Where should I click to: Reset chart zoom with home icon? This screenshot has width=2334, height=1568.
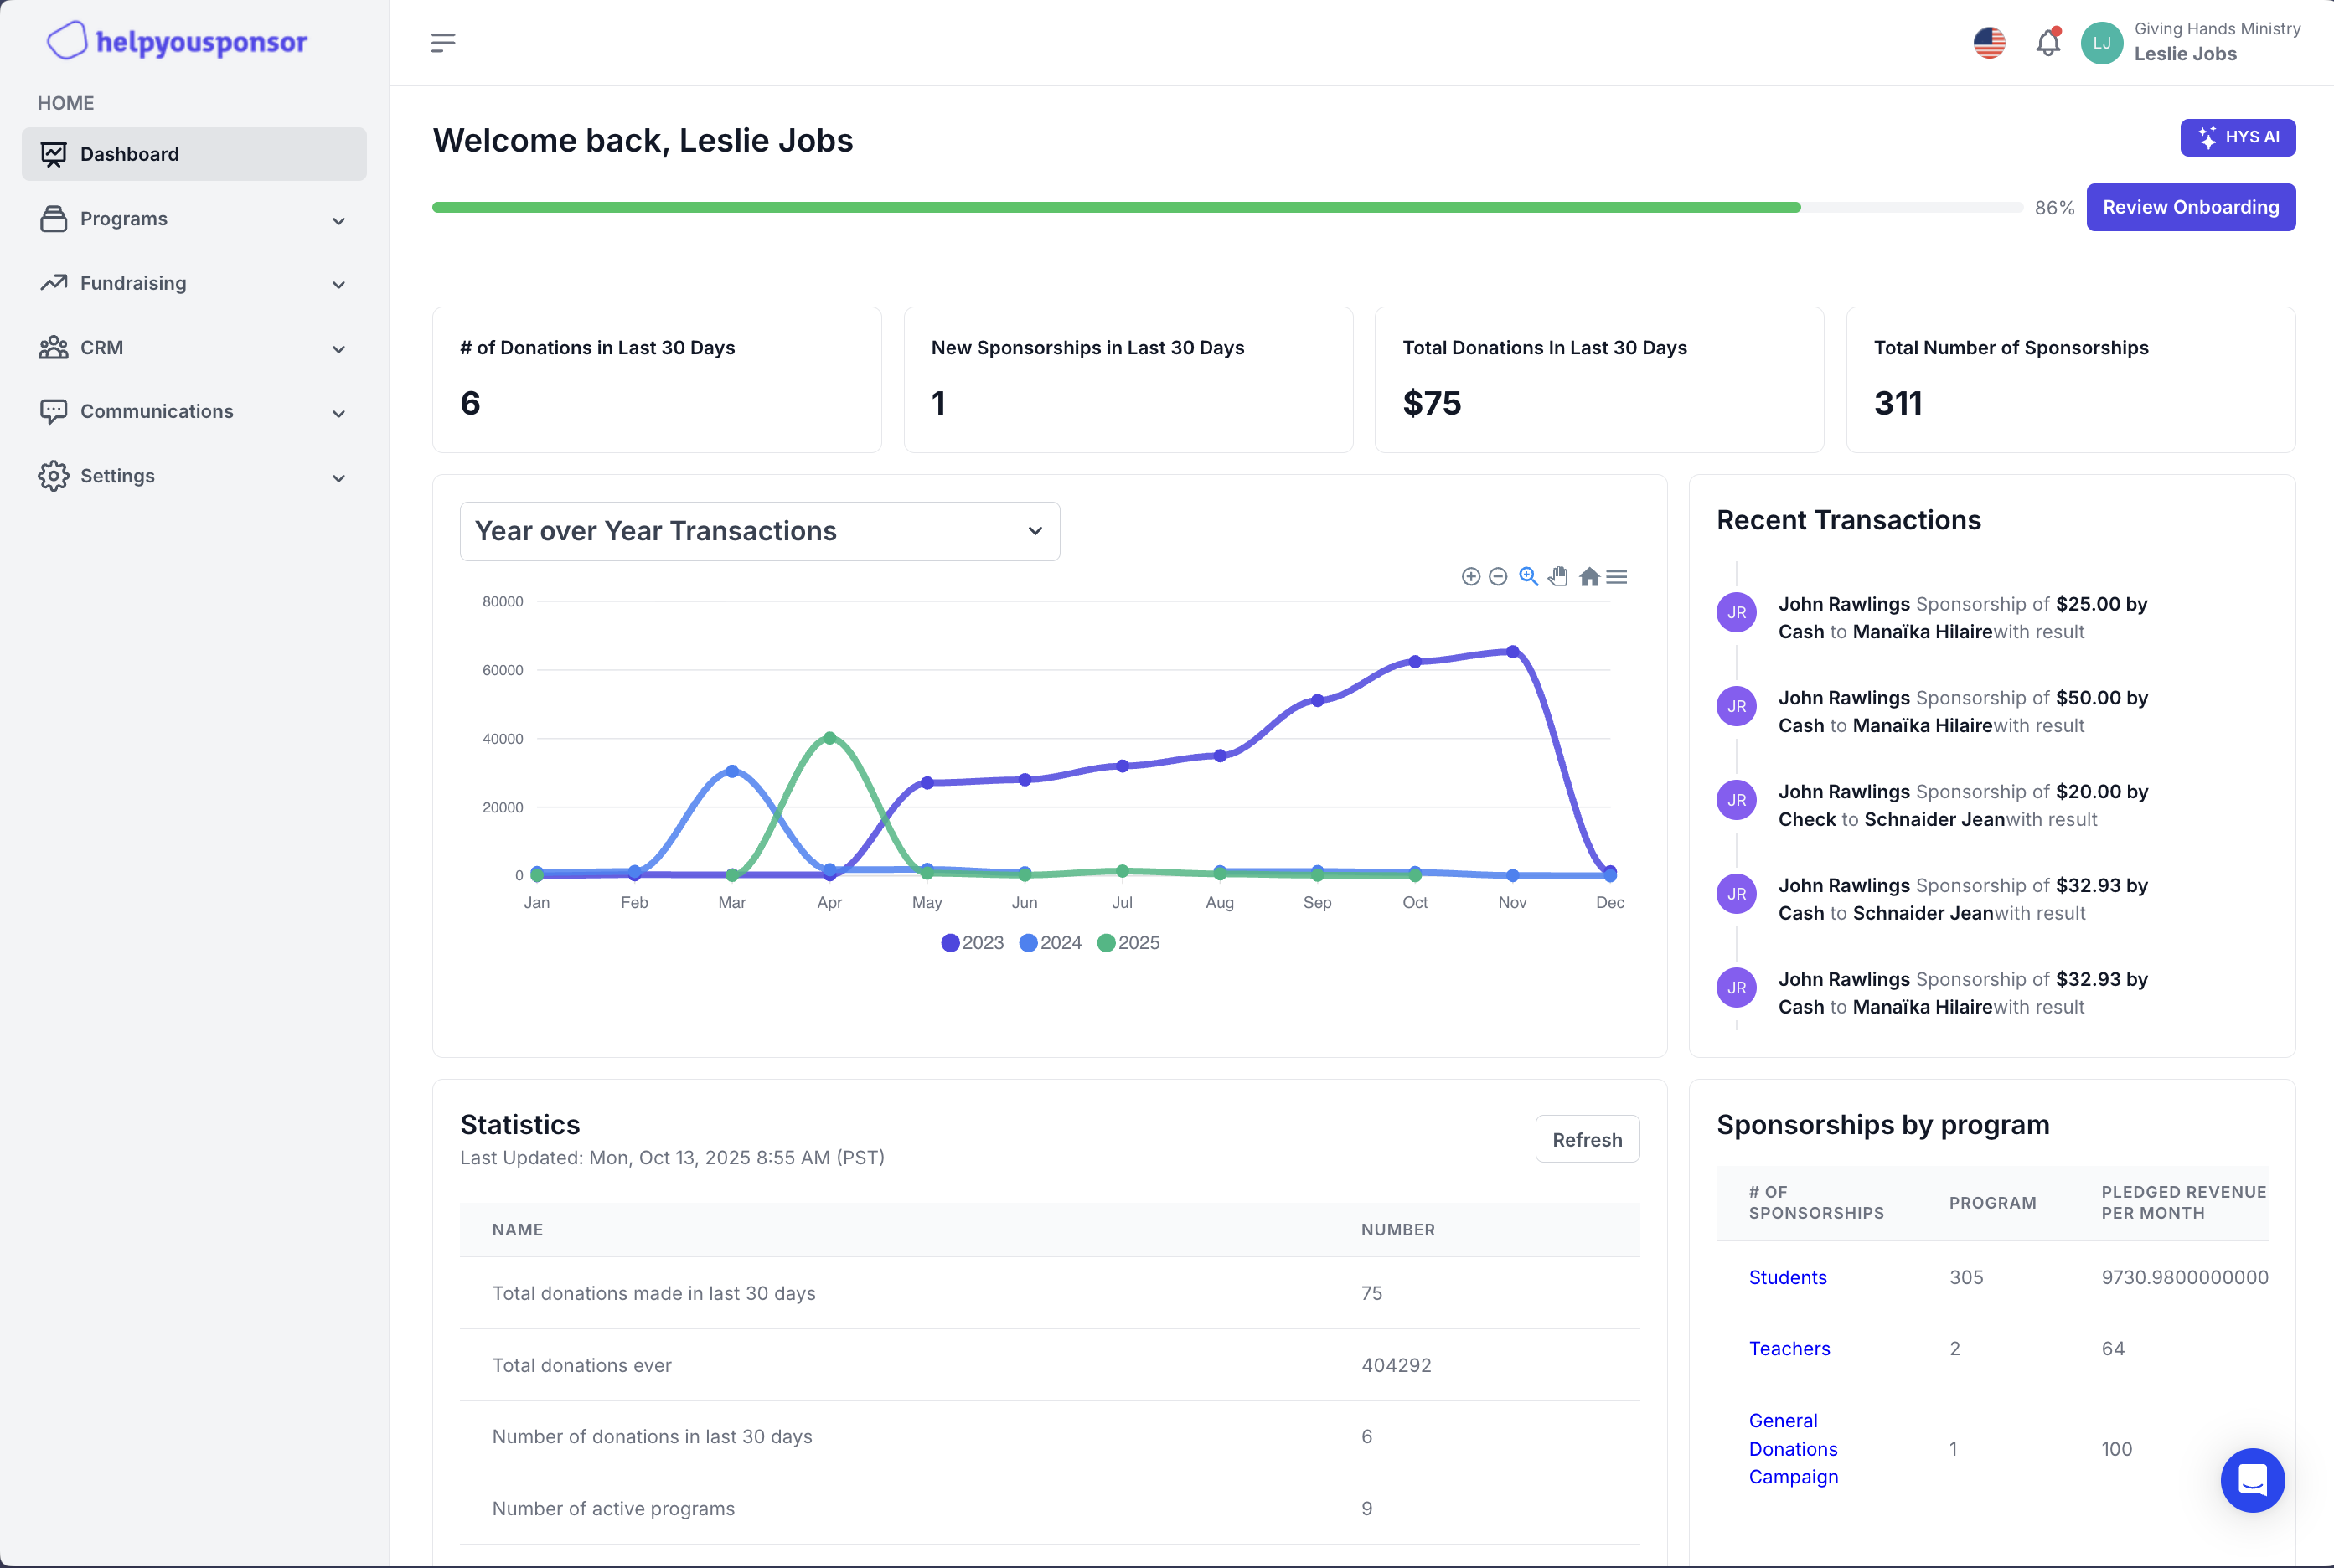coord(1589,577)
